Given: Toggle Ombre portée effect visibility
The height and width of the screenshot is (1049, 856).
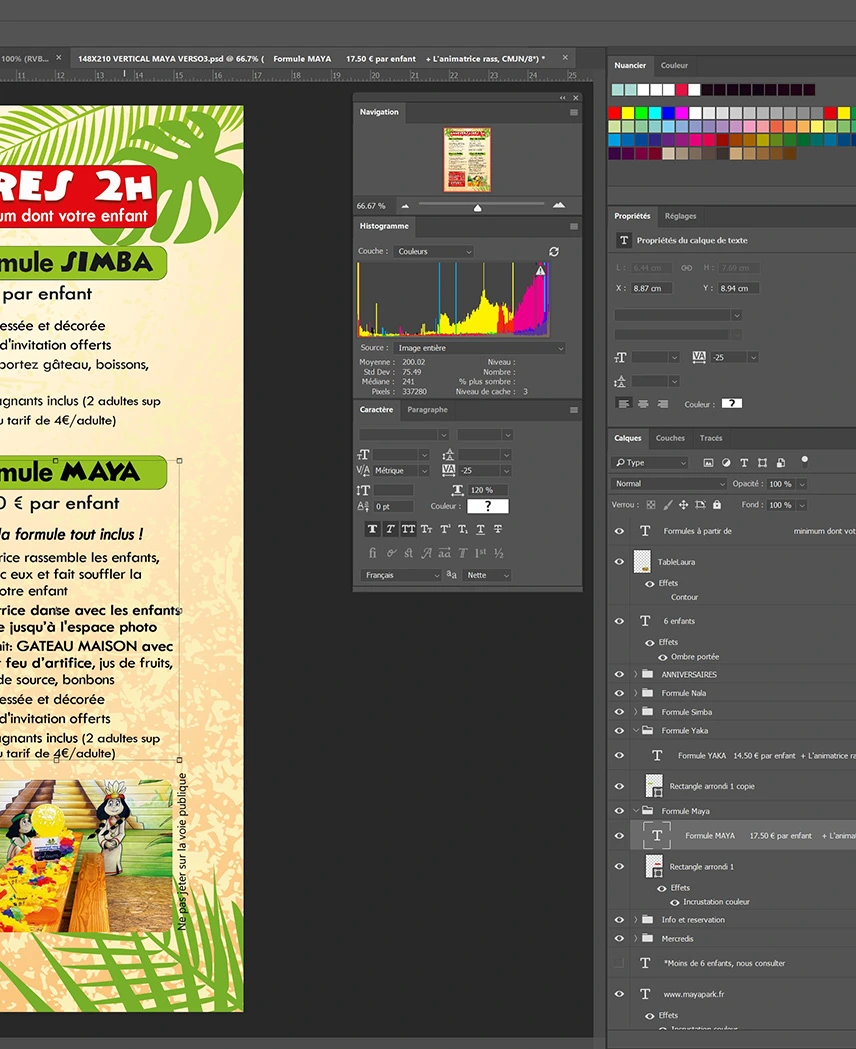Looking at the screenshot, I should 663,657.
